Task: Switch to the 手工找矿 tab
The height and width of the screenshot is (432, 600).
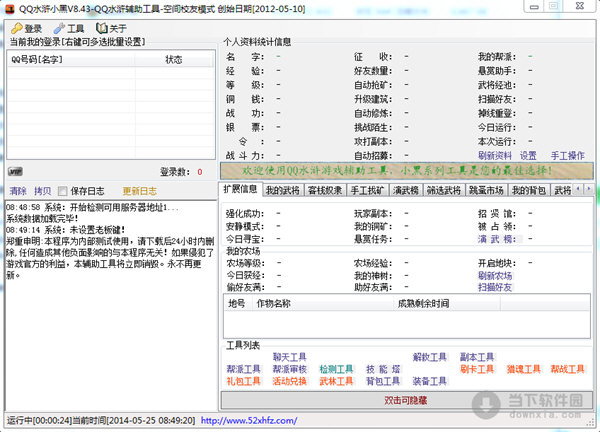Action: click(368, 190)
